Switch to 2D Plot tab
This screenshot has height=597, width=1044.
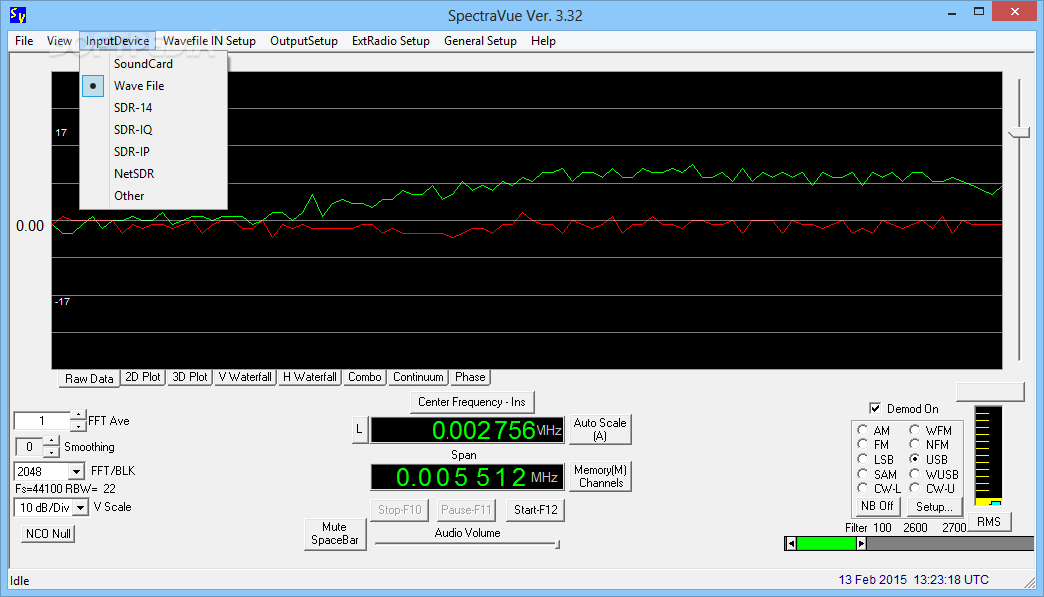(143, 377)
